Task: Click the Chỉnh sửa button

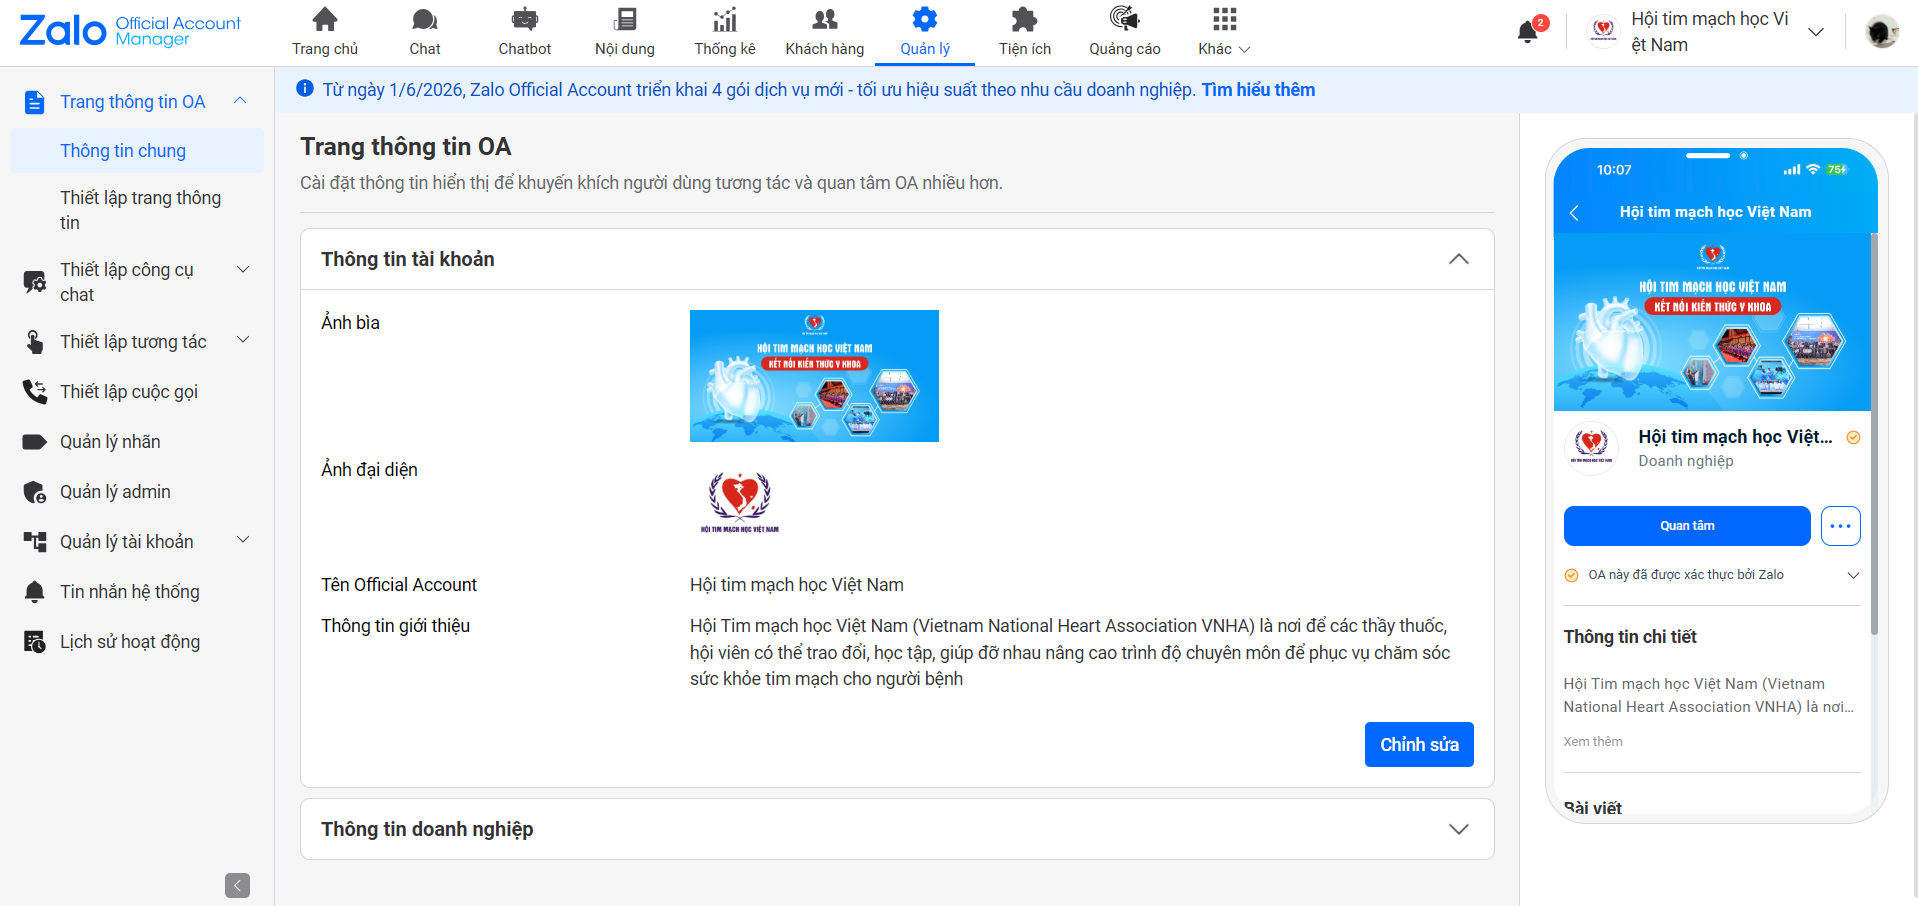Action: (x=1419, y=744)
